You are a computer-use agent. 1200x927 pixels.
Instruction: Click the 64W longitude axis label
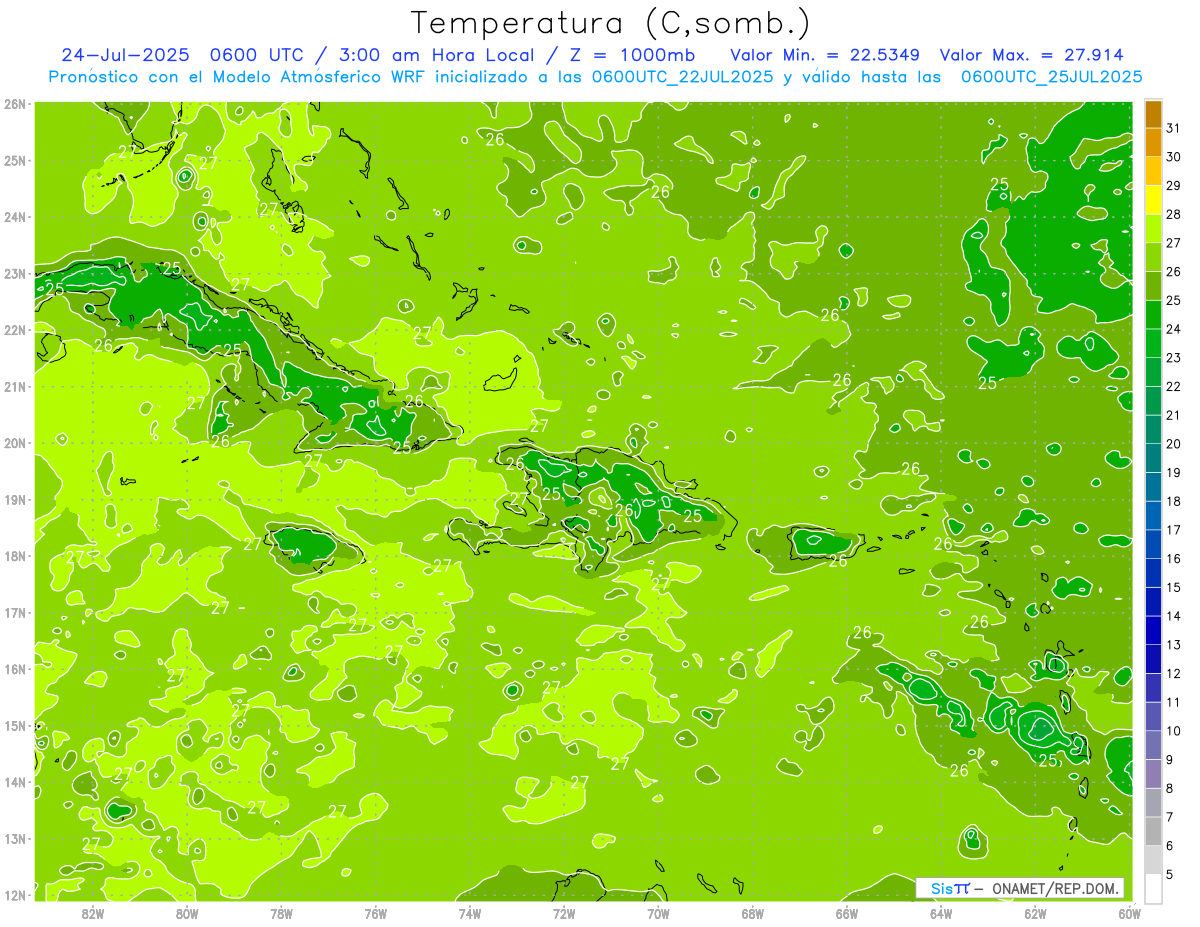941,913
